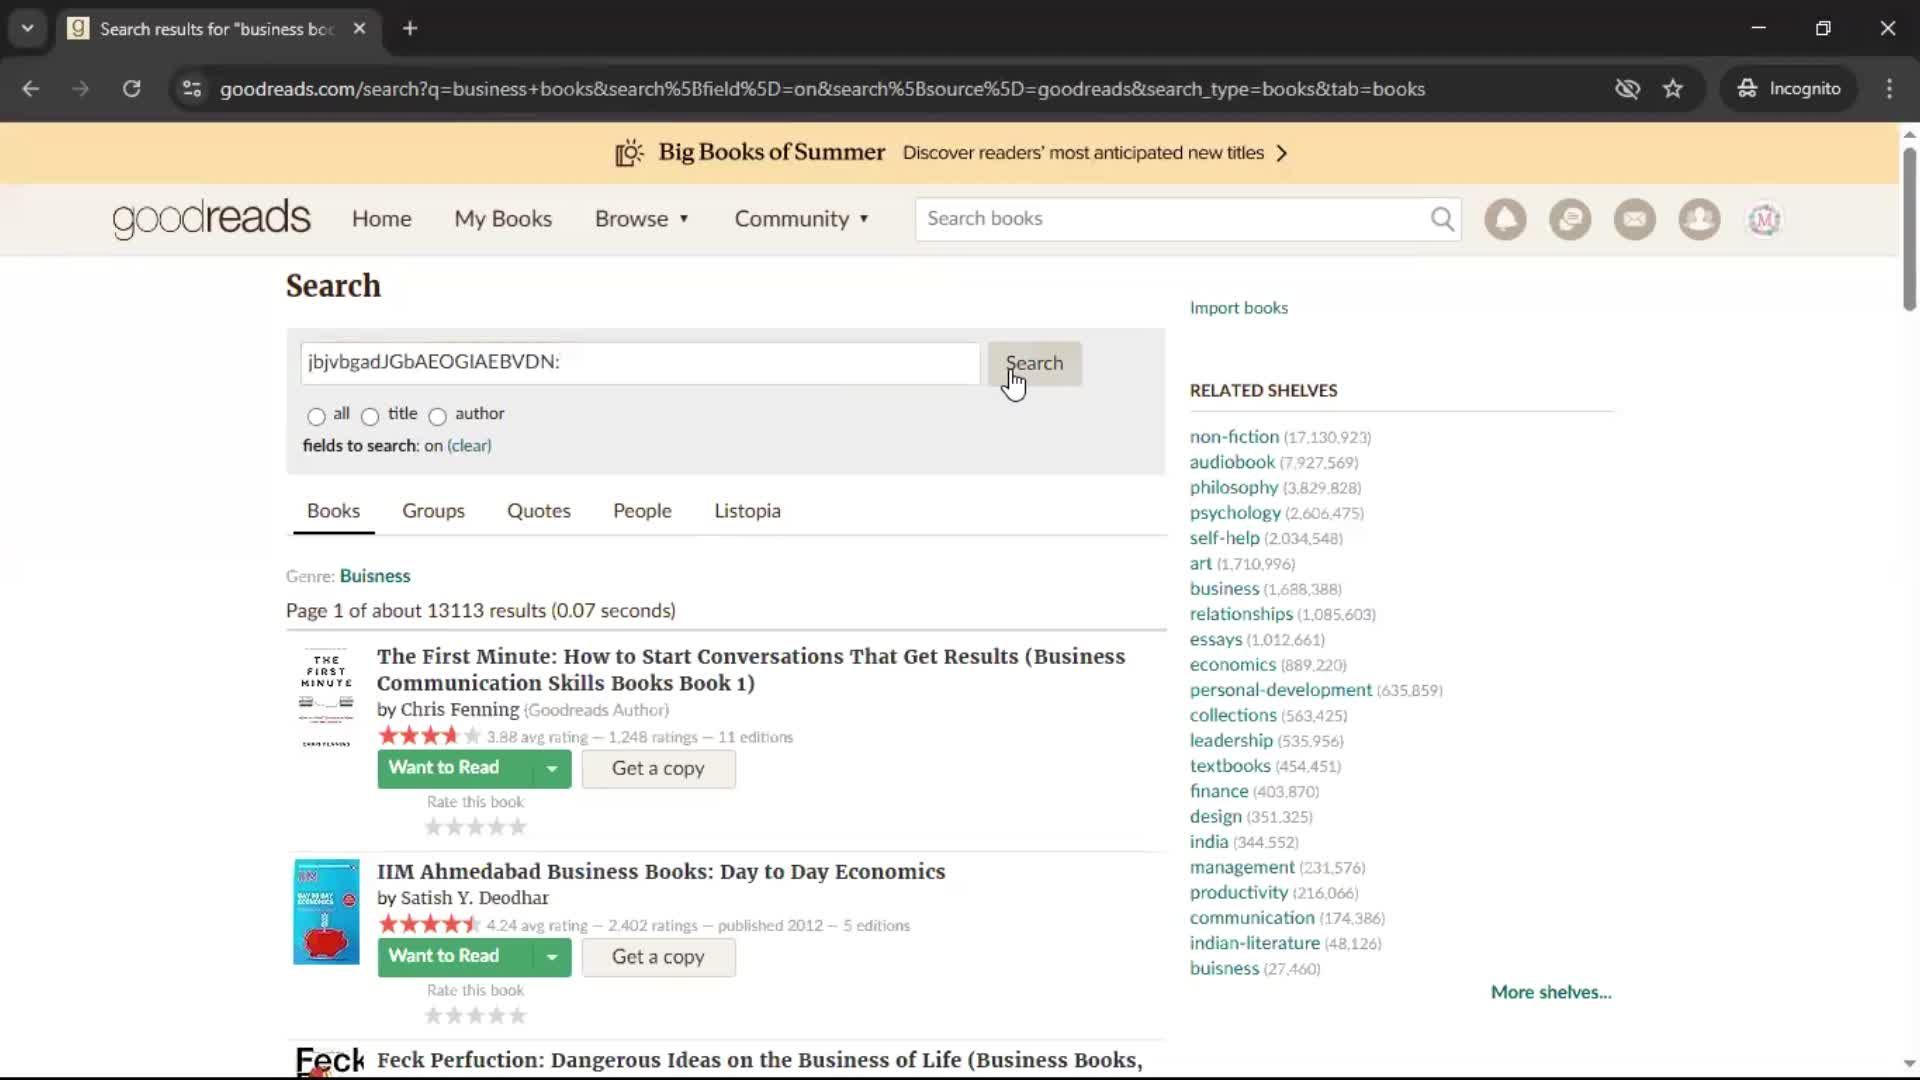Screen dimensions: 1920x1080
Task: Select the 'all' search radio button
Action: [316, 416]
